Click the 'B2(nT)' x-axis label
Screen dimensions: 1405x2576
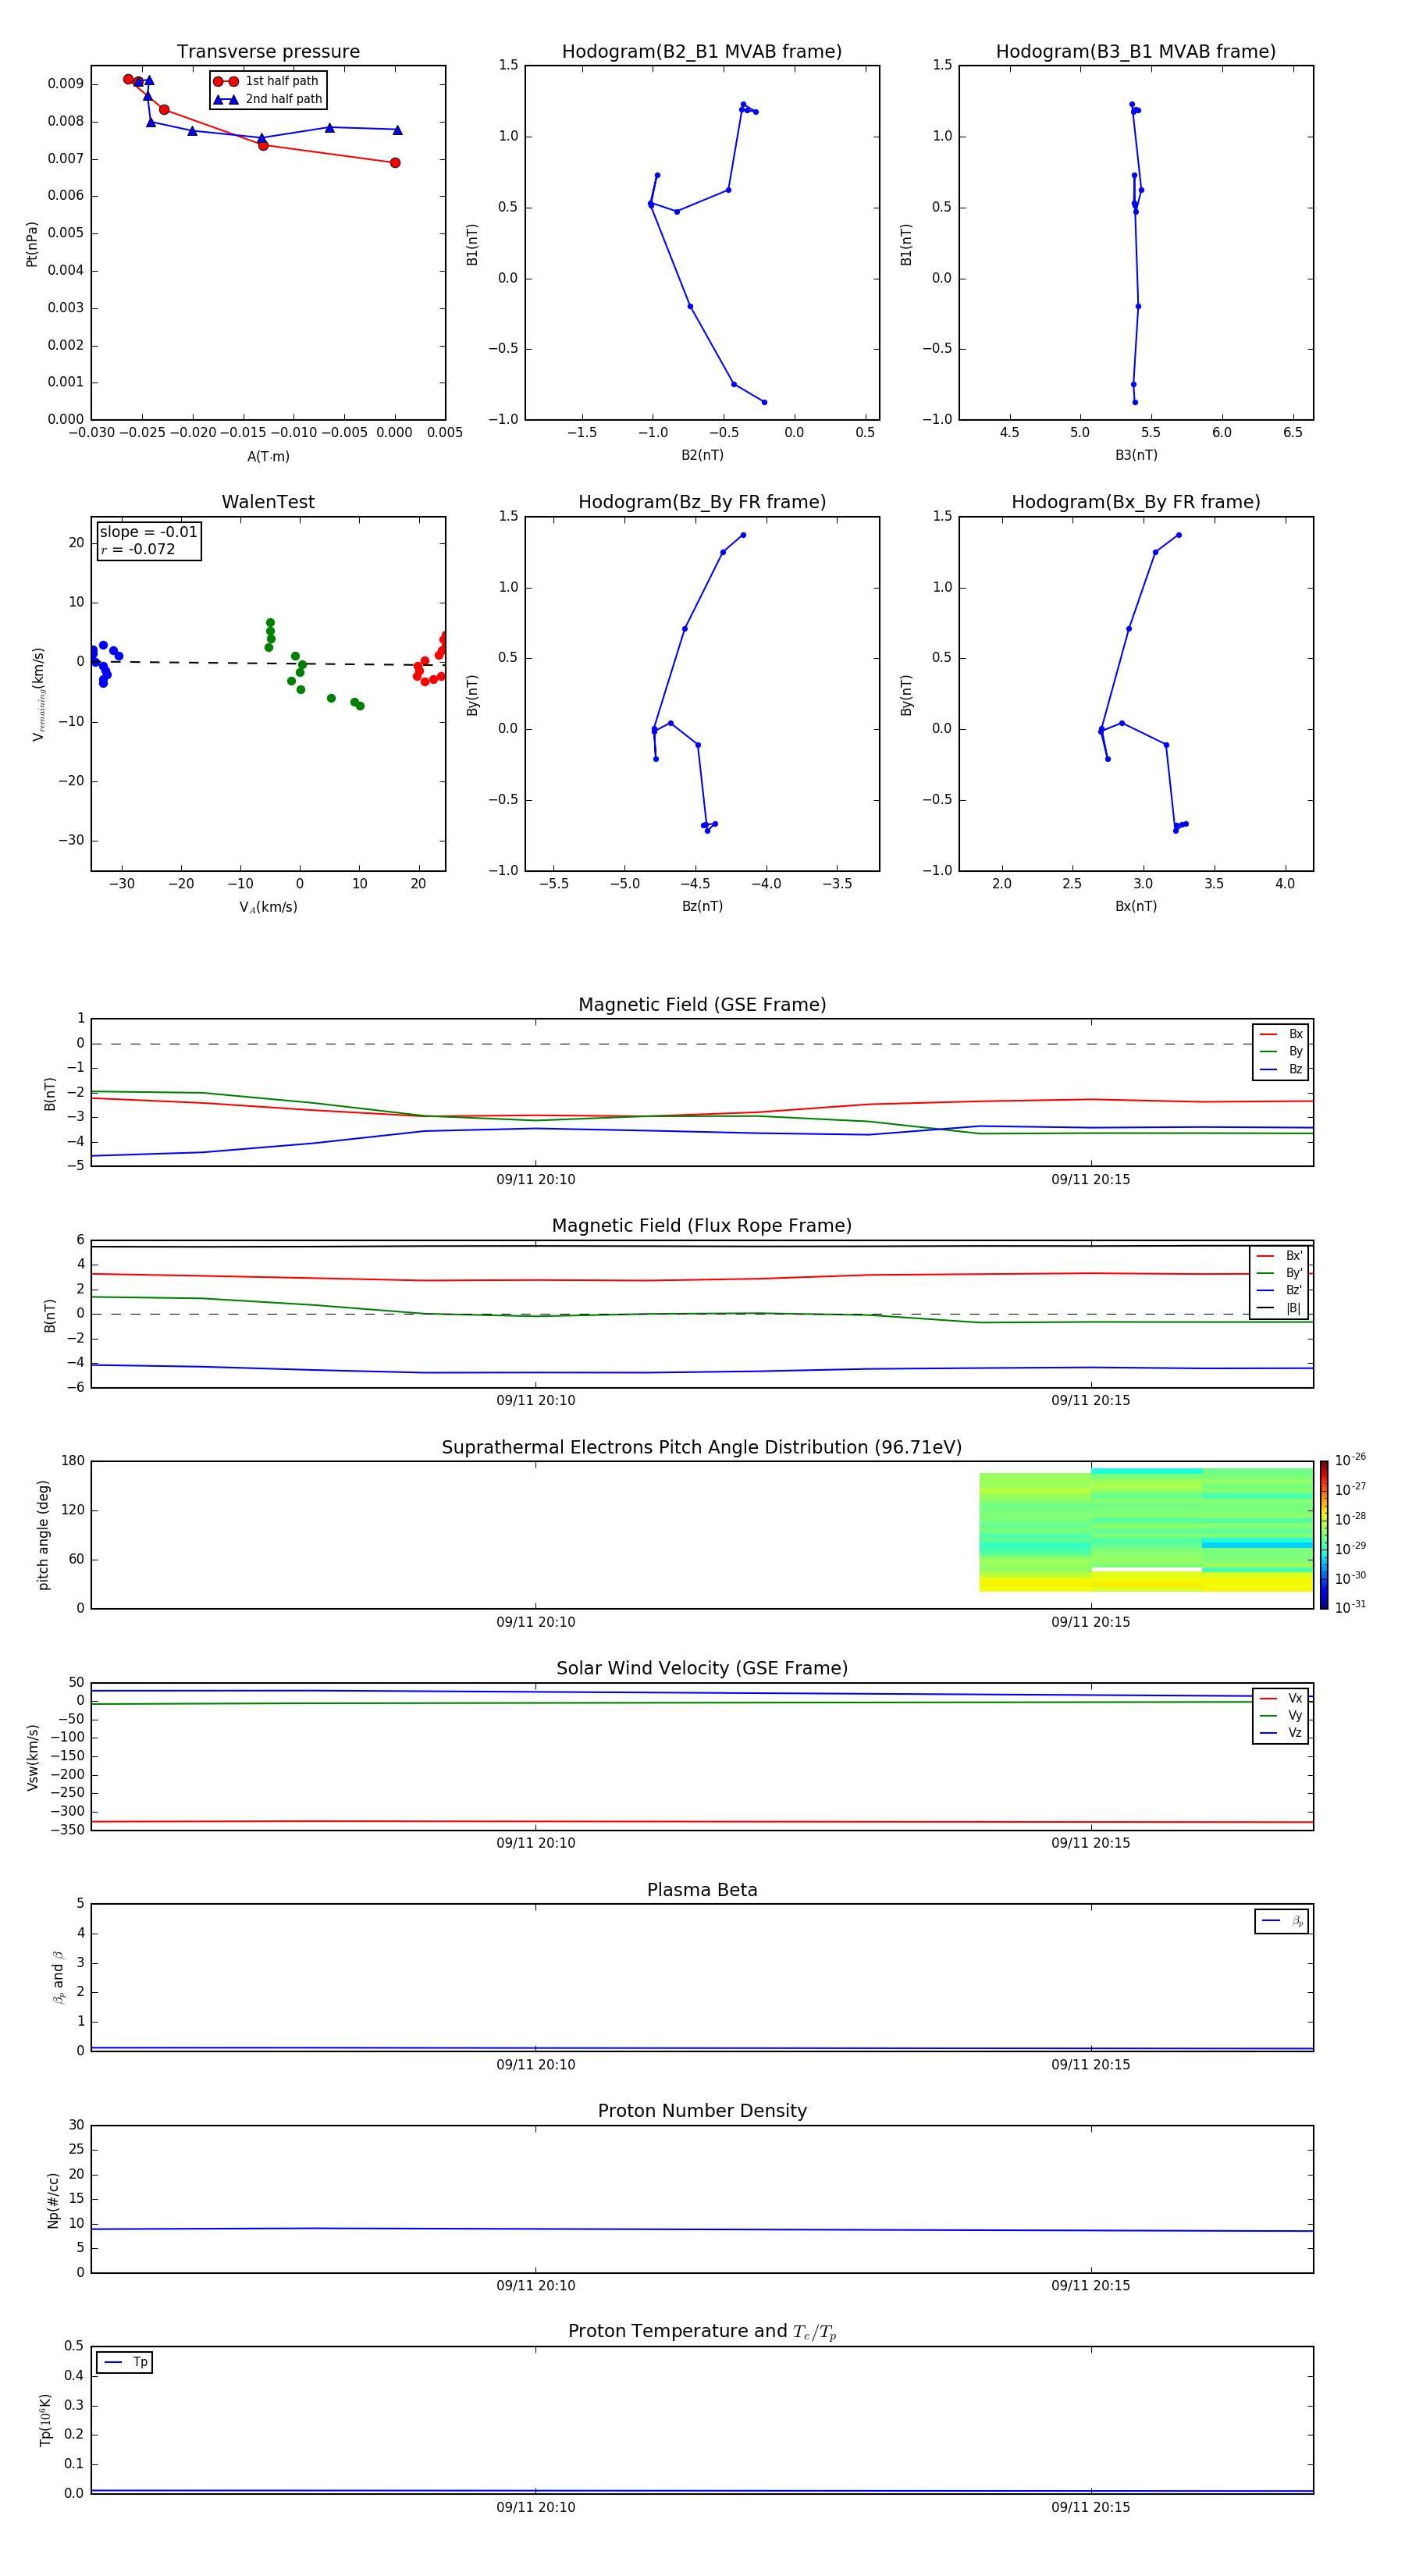[x=702, y=455]
